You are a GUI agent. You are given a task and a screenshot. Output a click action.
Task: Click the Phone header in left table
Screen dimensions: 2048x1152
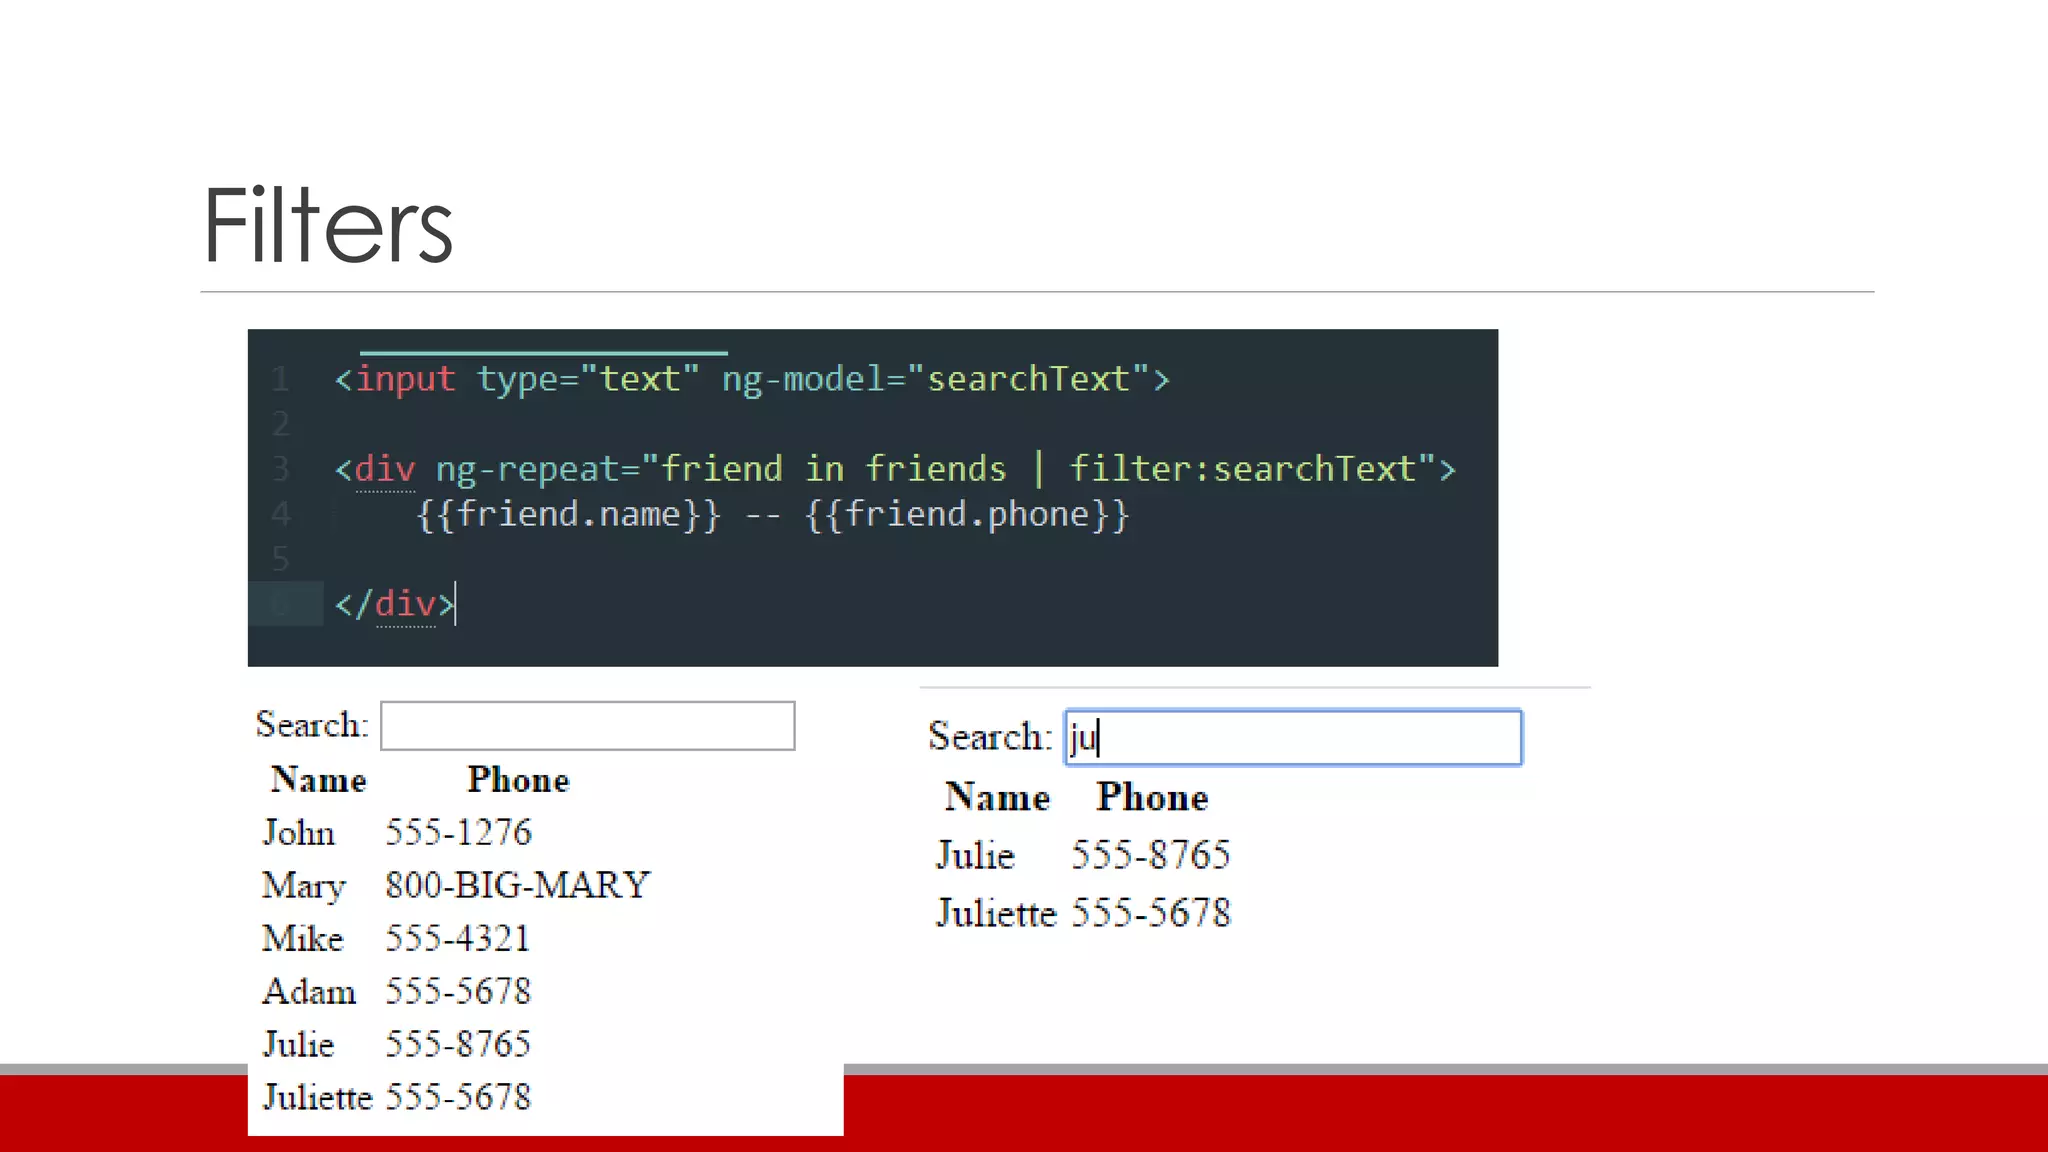(518, 780)
